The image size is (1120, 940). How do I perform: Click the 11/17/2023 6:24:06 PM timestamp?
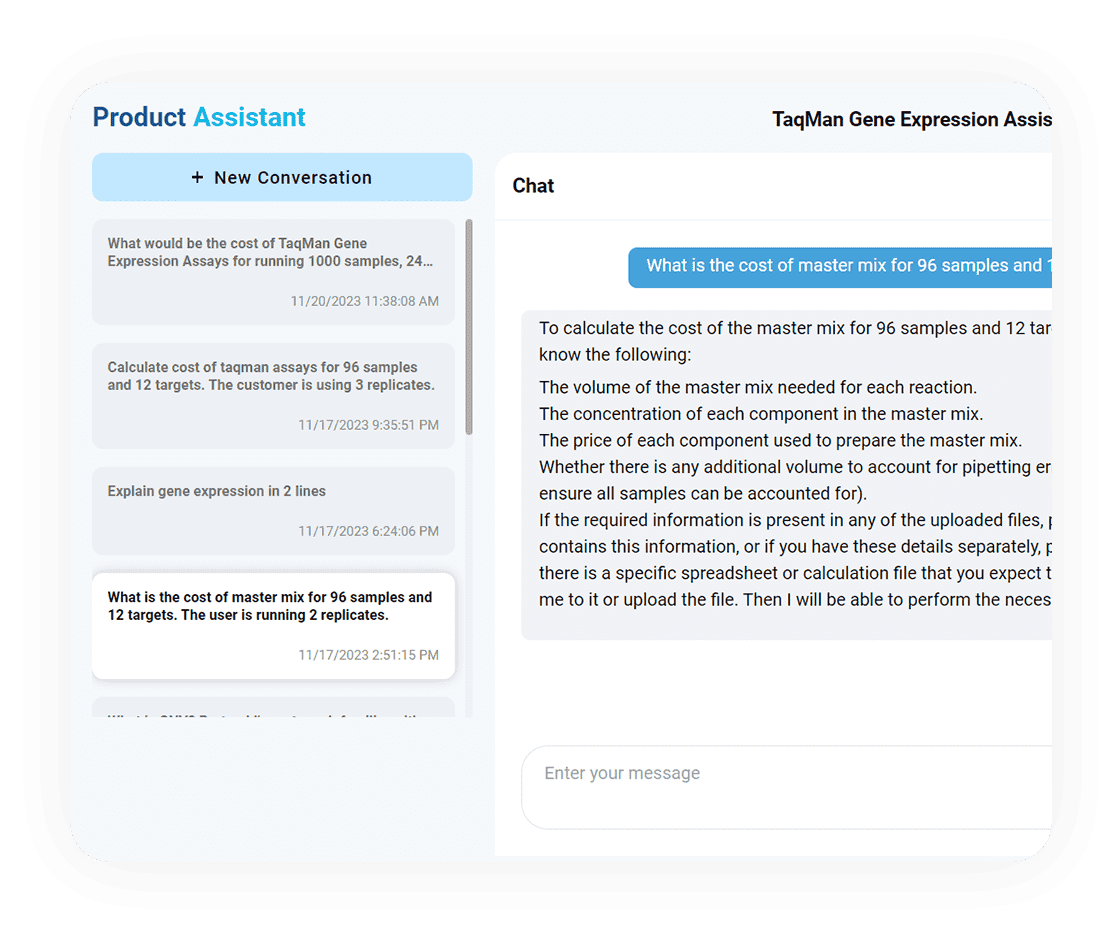coord(368,531)
